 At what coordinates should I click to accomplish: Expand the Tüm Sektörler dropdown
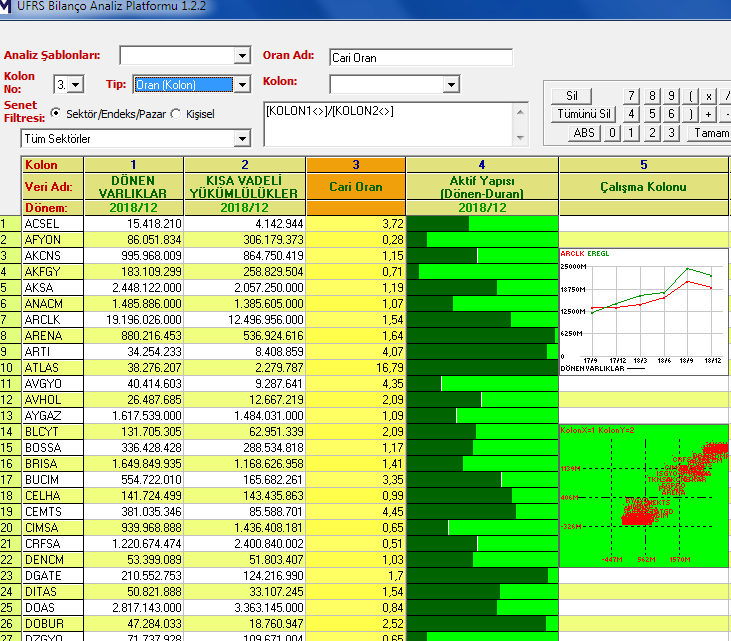[242, 138]
